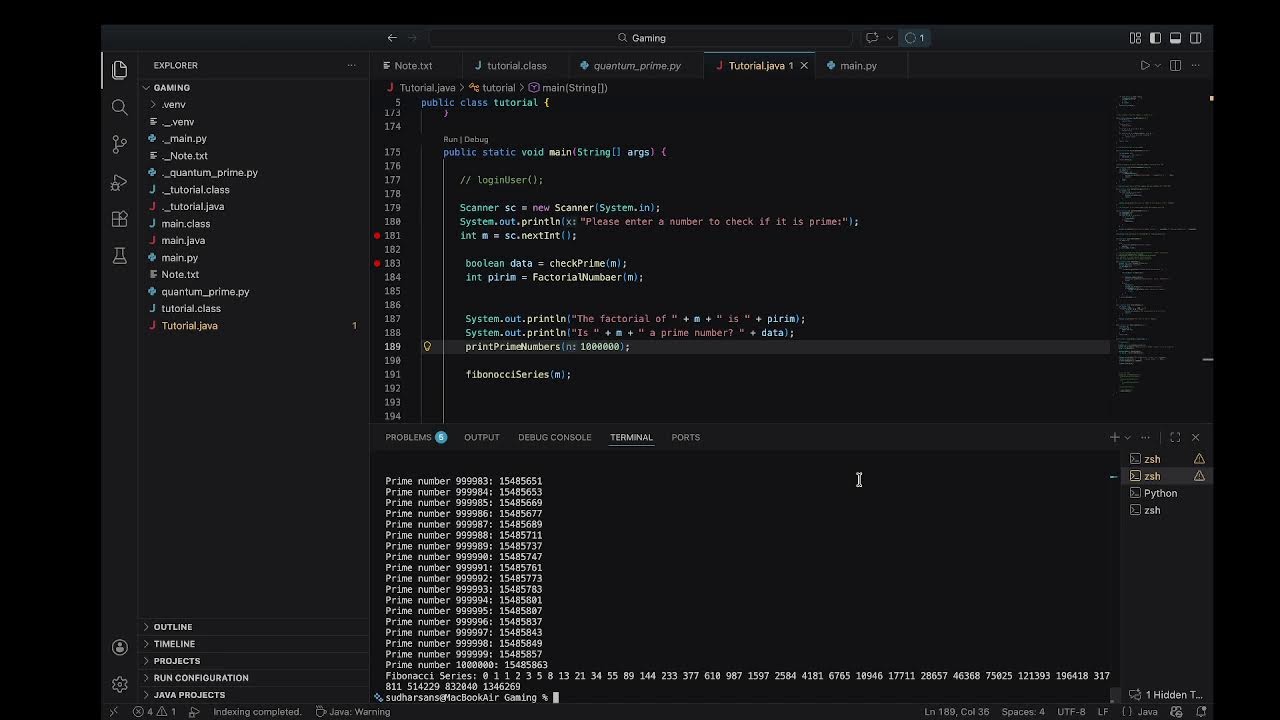Viewport: 1280px width, 720px height.
Task: Open Explorer Views and More Actions ellipsis
Action: click(x=351, y=65)
